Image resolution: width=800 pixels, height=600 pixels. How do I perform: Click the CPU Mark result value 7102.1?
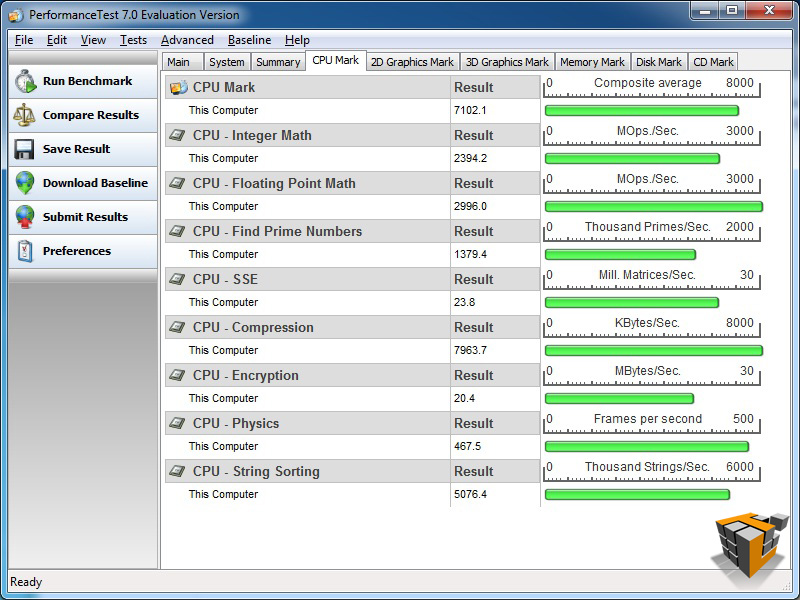coord(470,110)
